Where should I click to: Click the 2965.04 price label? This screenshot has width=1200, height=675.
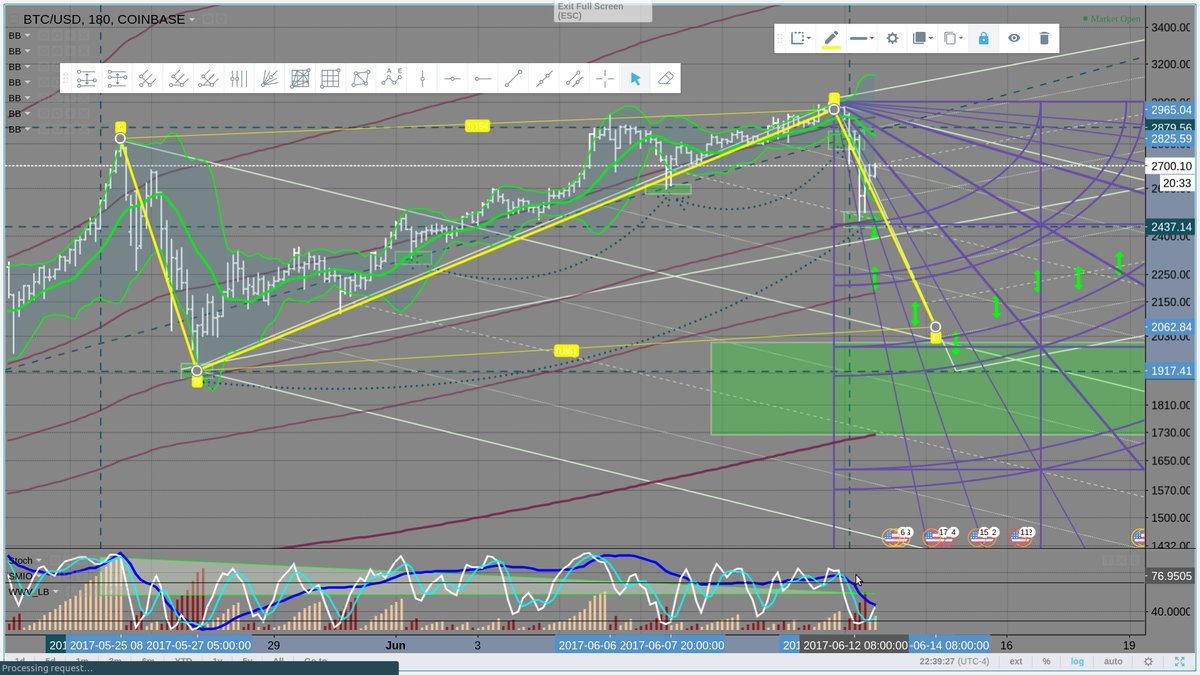tap(1171, 109)
